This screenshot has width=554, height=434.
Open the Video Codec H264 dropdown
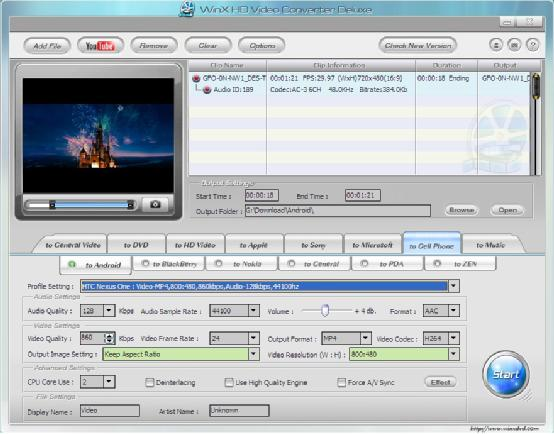pyautogui.click(x=454, y=338)
